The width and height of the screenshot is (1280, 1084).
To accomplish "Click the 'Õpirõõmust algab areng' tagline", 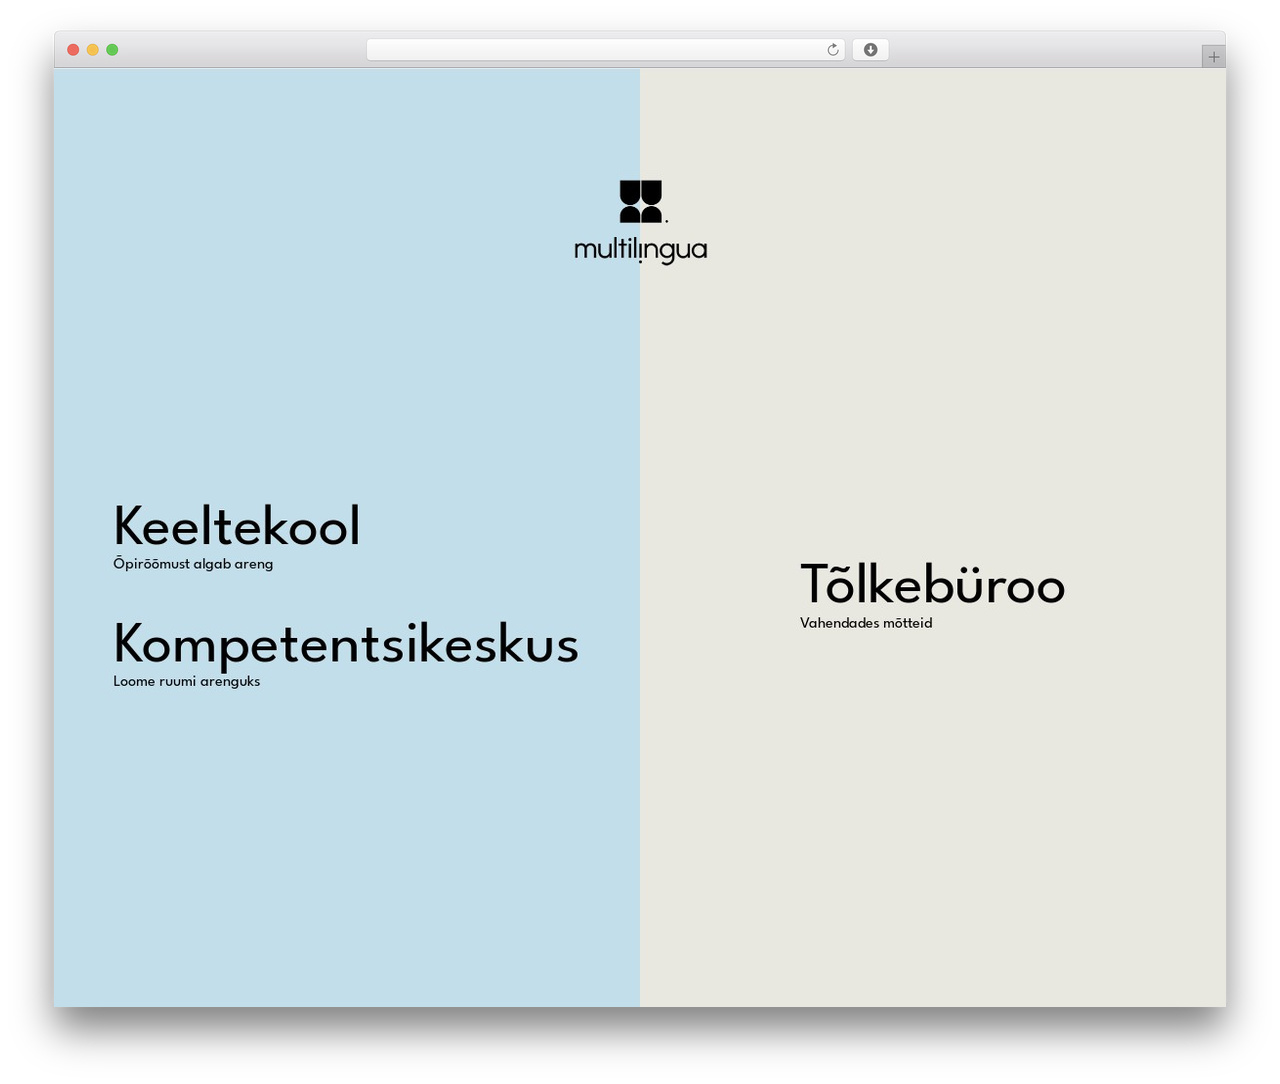I will pos(193,564).
